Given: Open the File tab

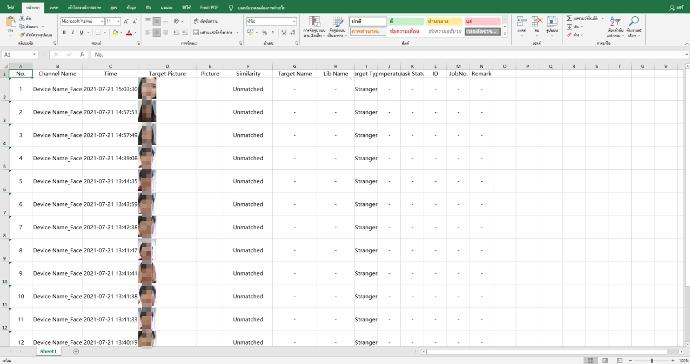Looking at the screenshot, I should (10, 7).
